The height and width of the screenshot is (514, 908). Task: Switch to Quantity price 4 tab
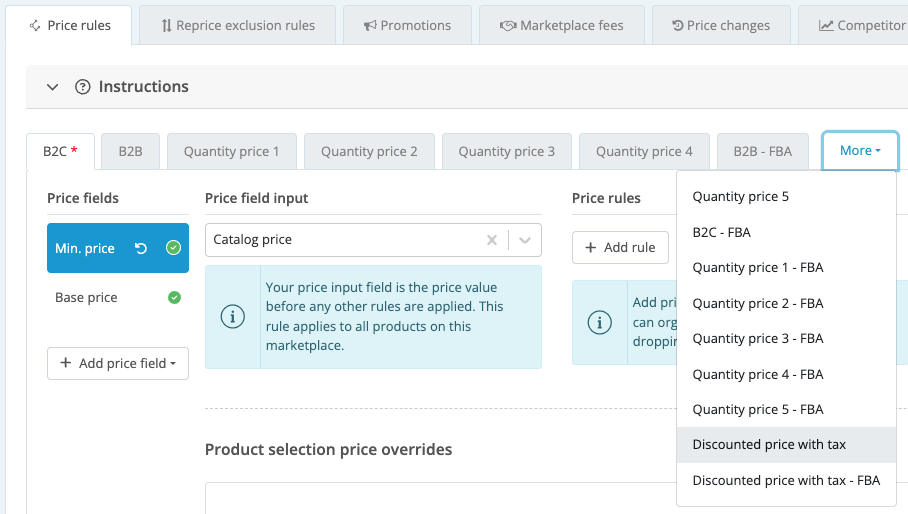(644, 152)
